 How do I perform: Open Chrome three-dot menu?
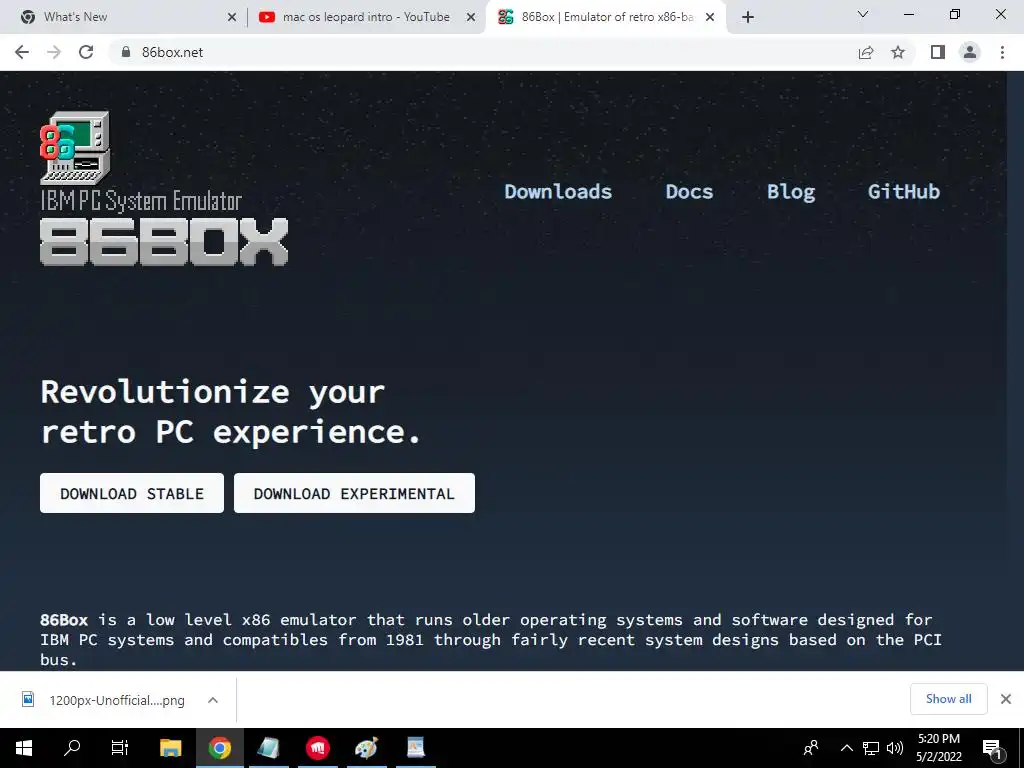point(1002,52)
